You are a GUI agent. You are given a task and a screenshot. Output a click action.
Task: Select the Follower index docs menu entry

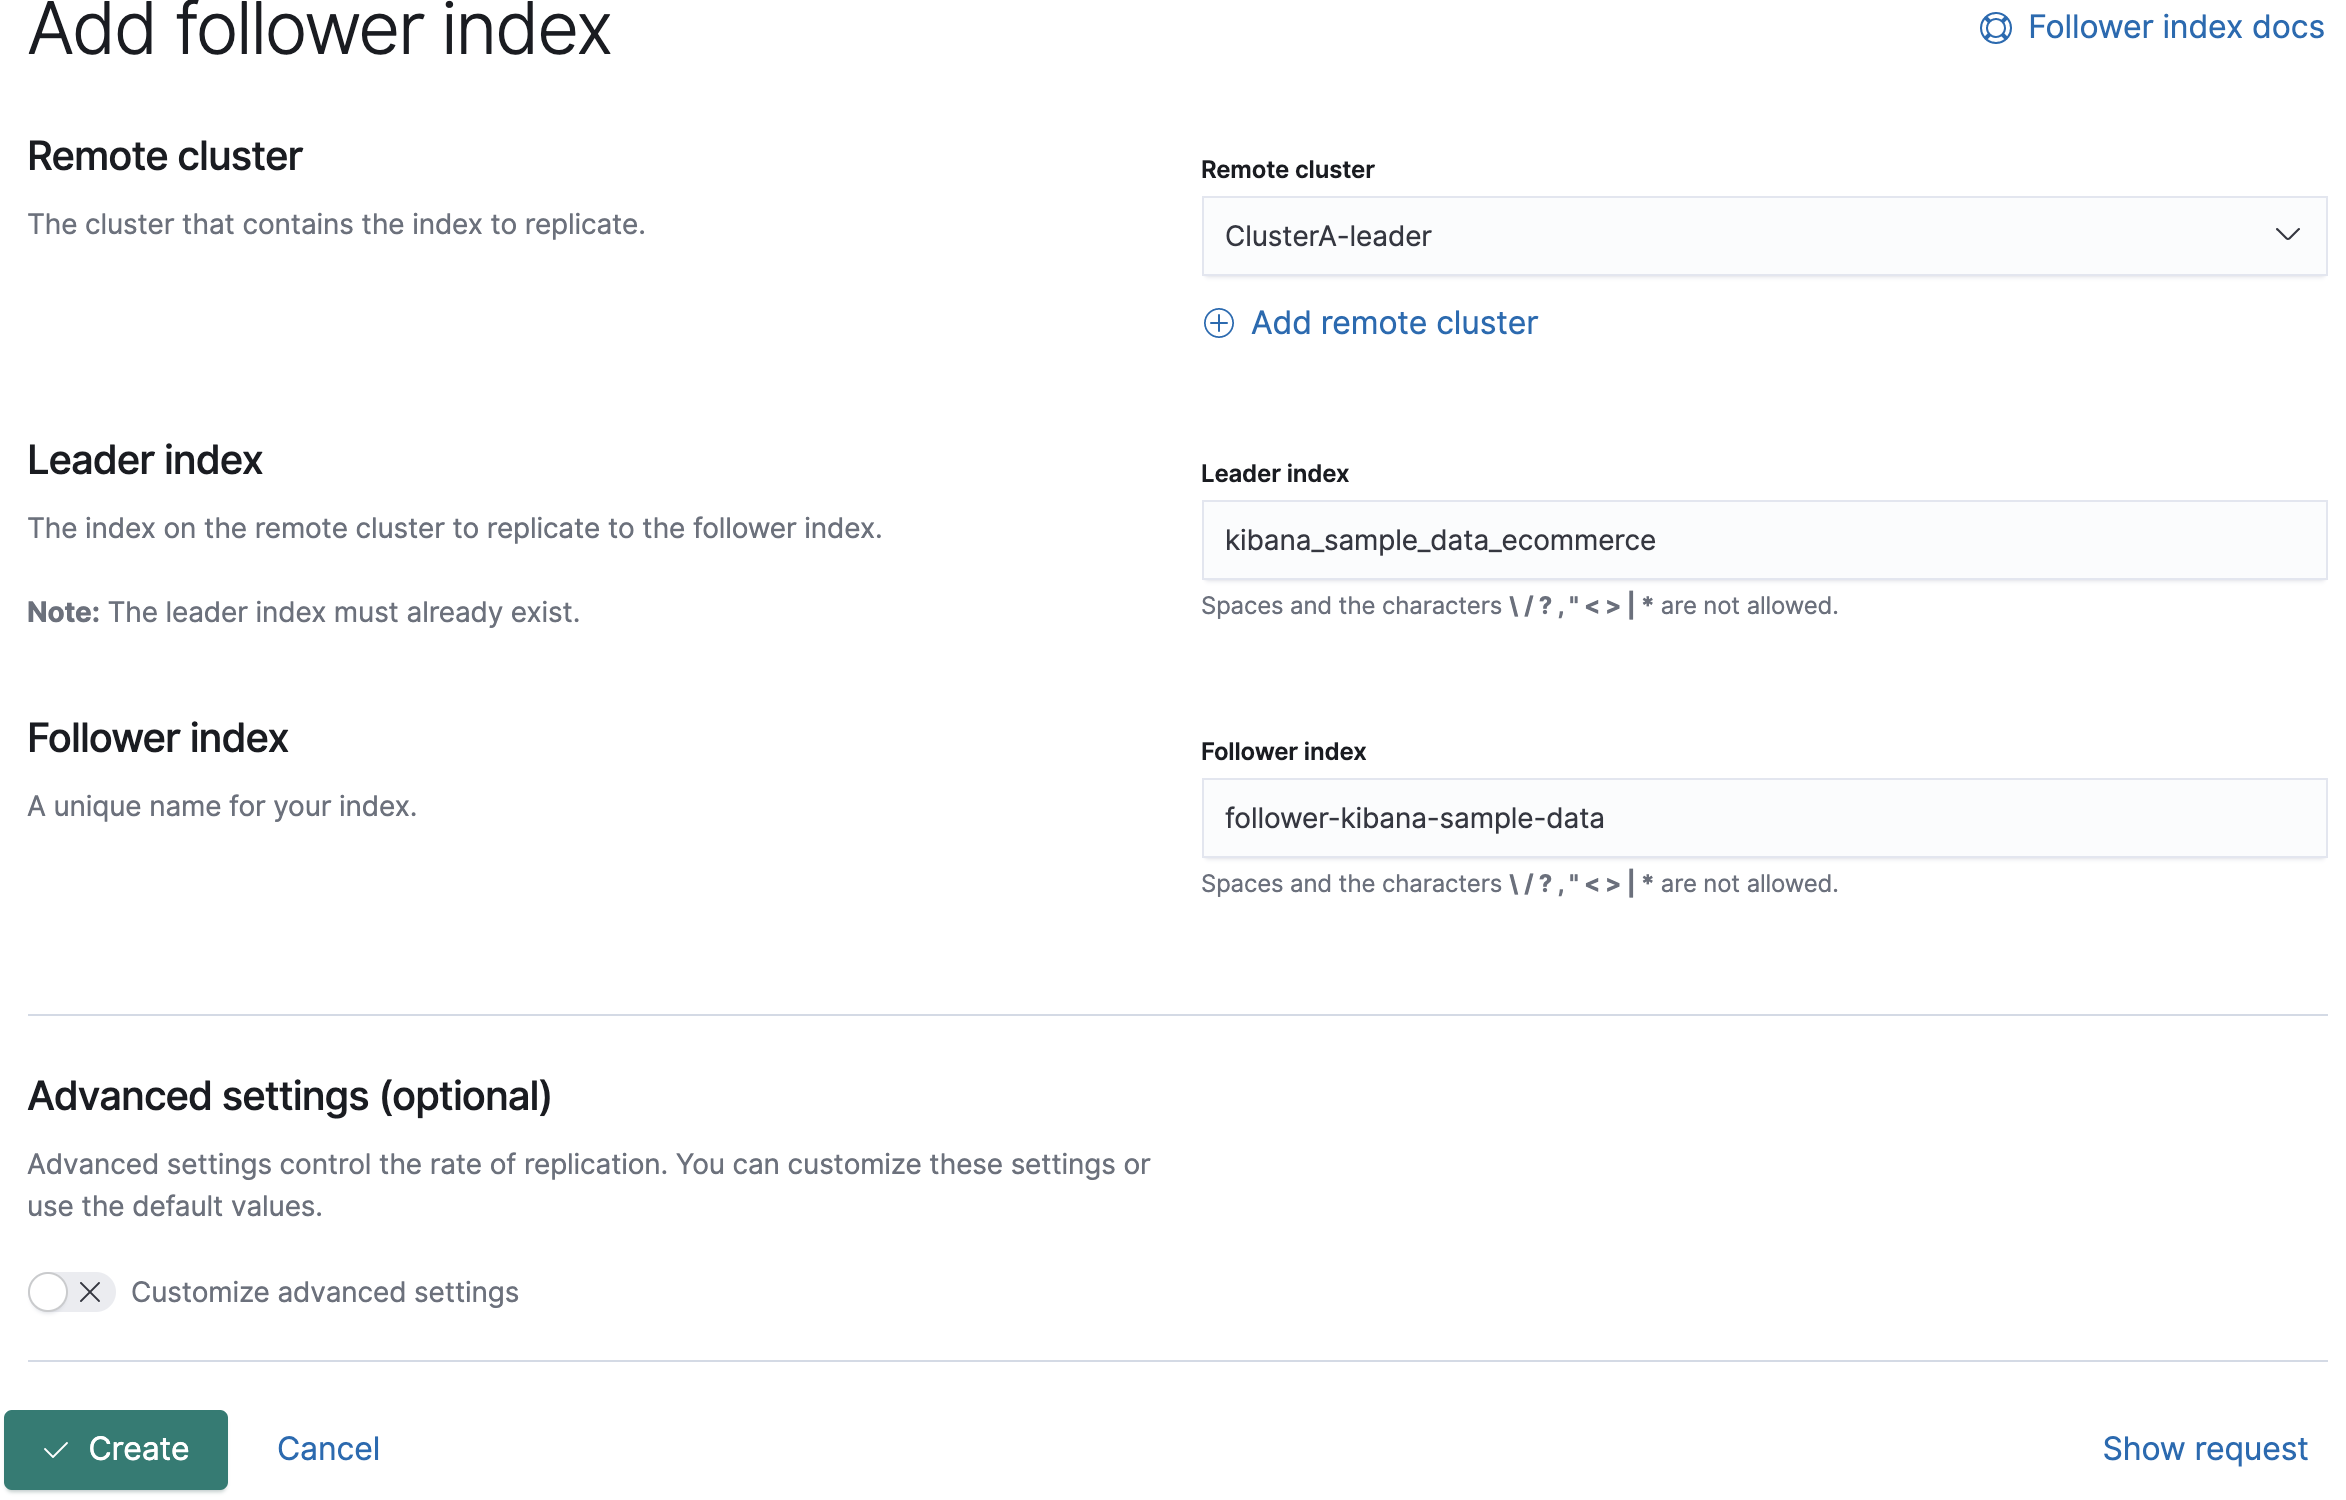point(2176,27)
